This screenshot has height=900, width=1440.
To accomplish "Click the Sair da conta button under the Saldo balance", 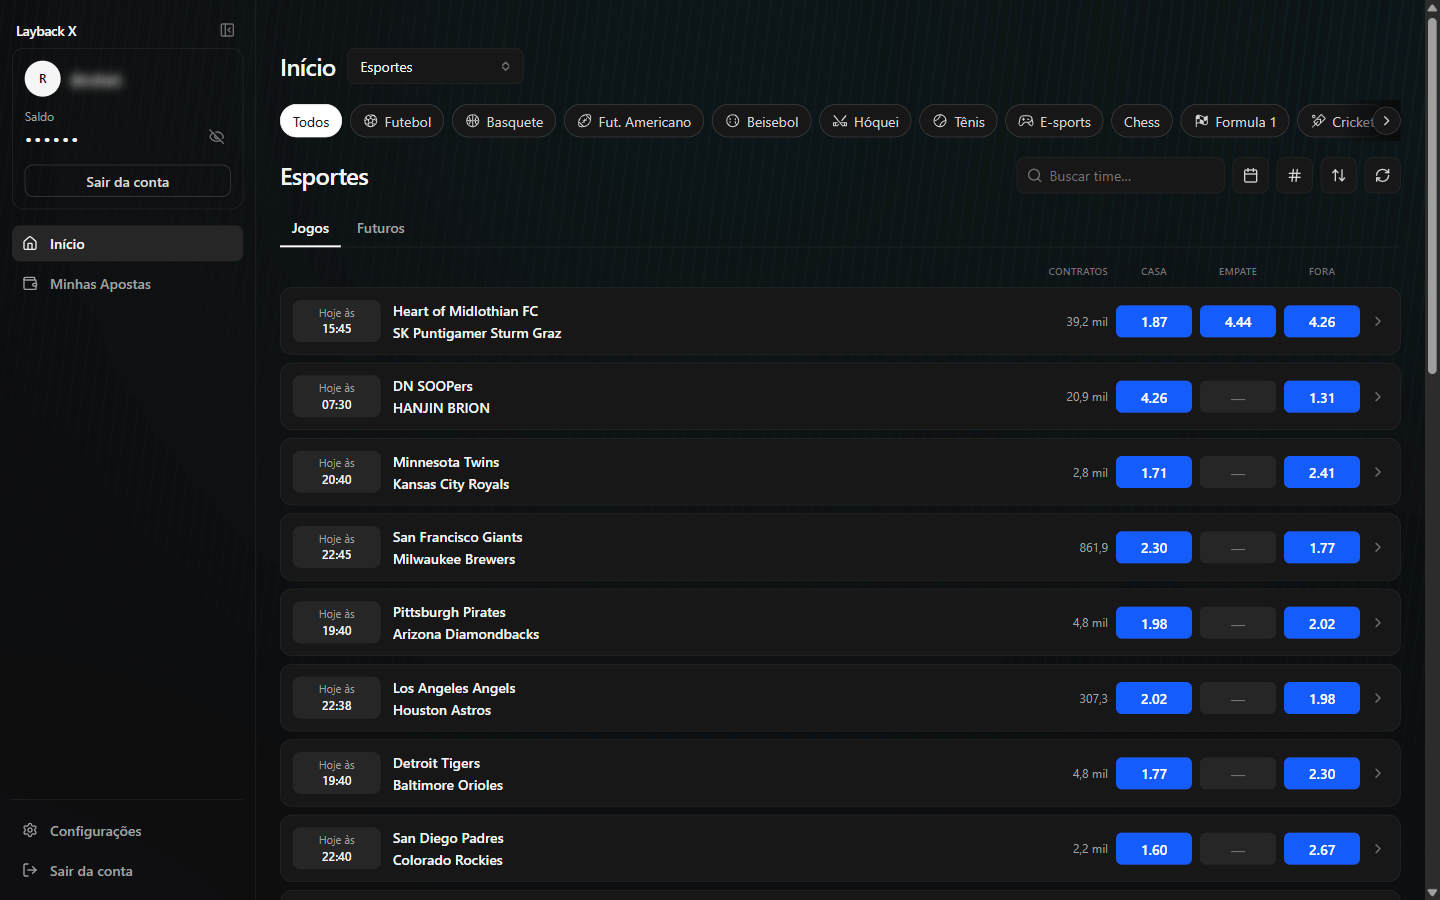I will click(127, 181).
